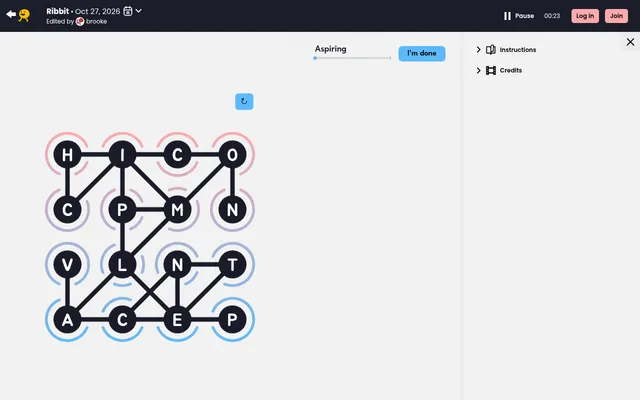Click the Join button

(616, 16)
